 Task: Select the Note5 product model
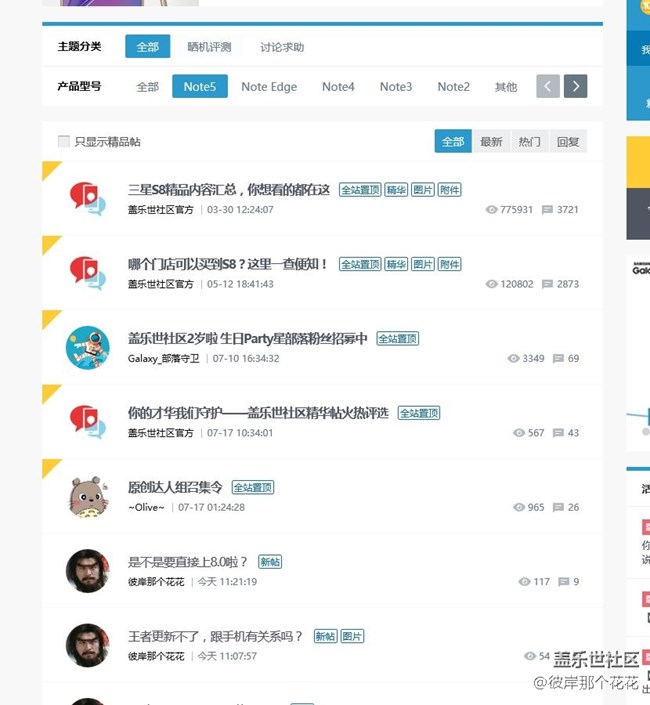click(200, 86)
